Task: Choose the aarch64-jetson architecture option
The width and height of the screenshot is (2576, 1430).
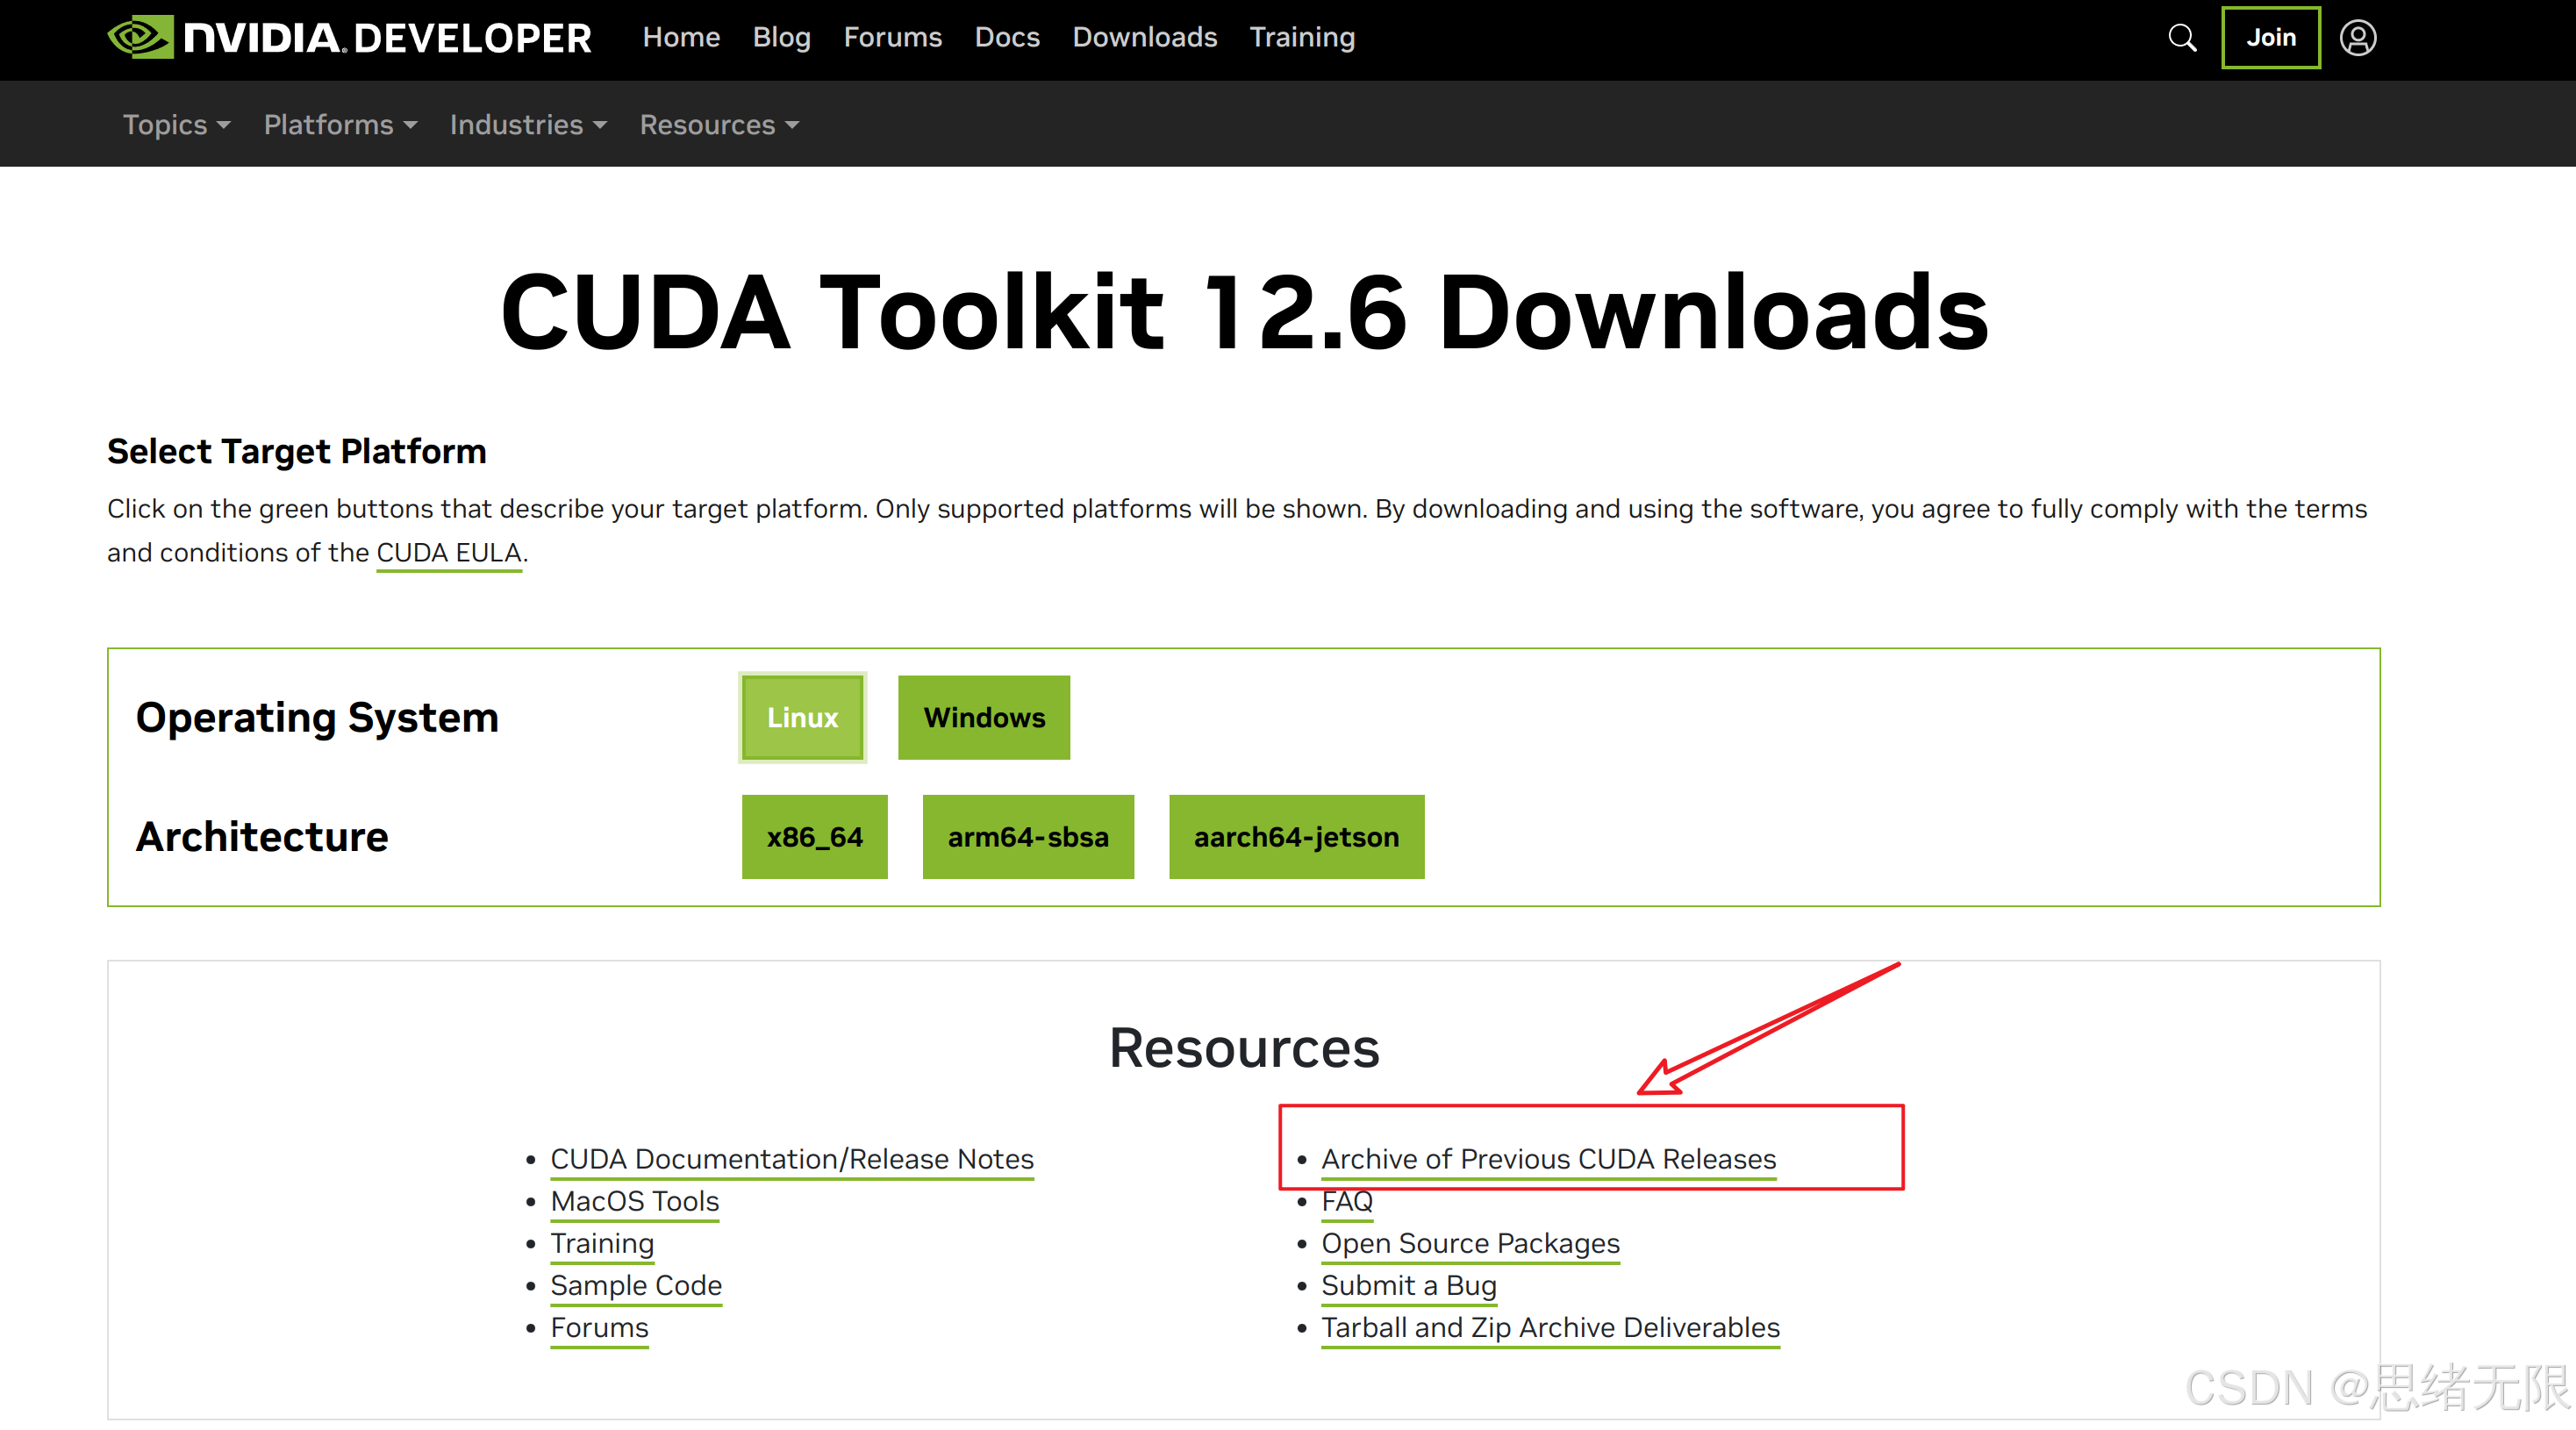Action: [1296, 837]
